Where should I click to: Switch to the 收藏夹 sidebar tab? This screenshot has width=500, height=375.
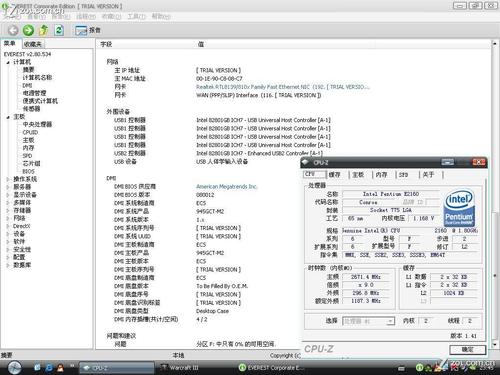33,44
